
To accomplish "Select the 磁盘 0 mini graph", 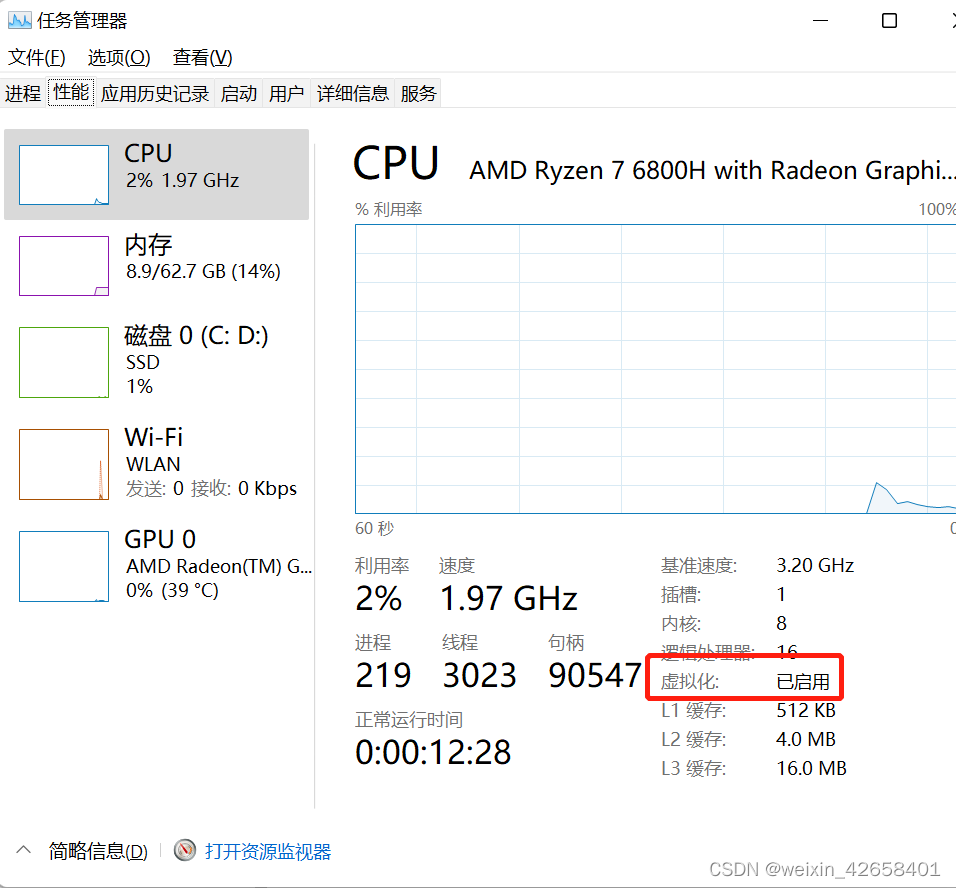I will [x=64, y=362].
